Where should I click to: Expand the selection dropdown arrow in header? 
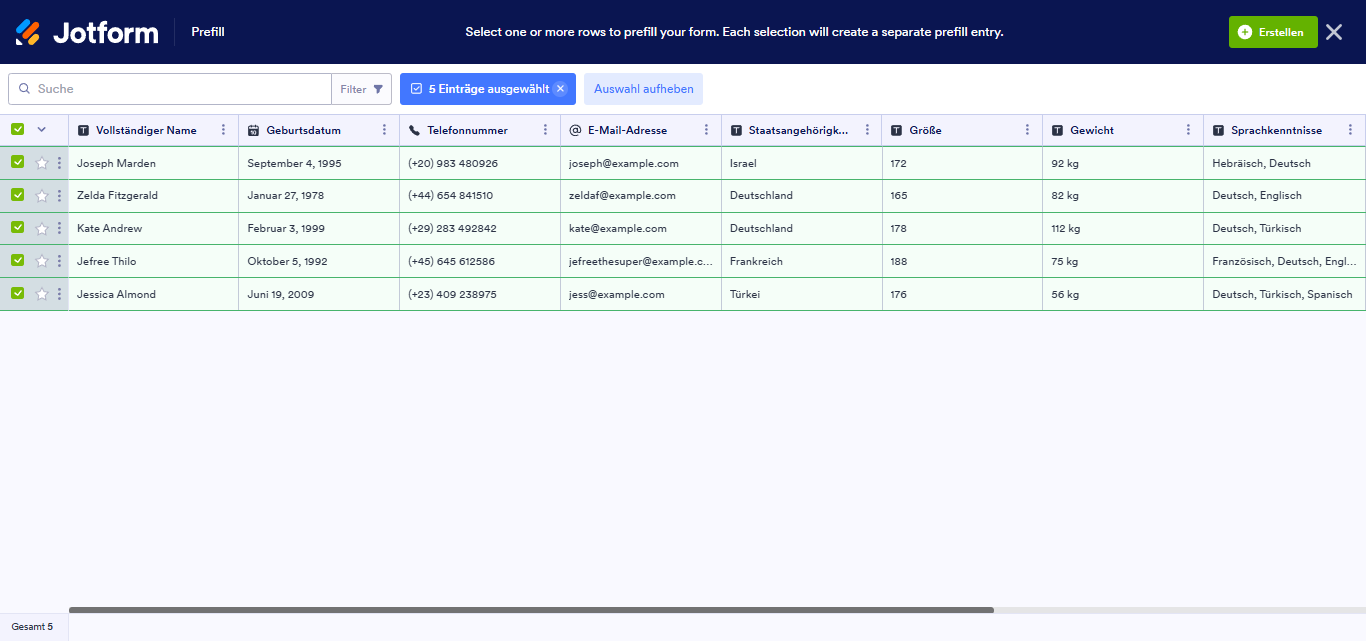click(x=41, y=129)
